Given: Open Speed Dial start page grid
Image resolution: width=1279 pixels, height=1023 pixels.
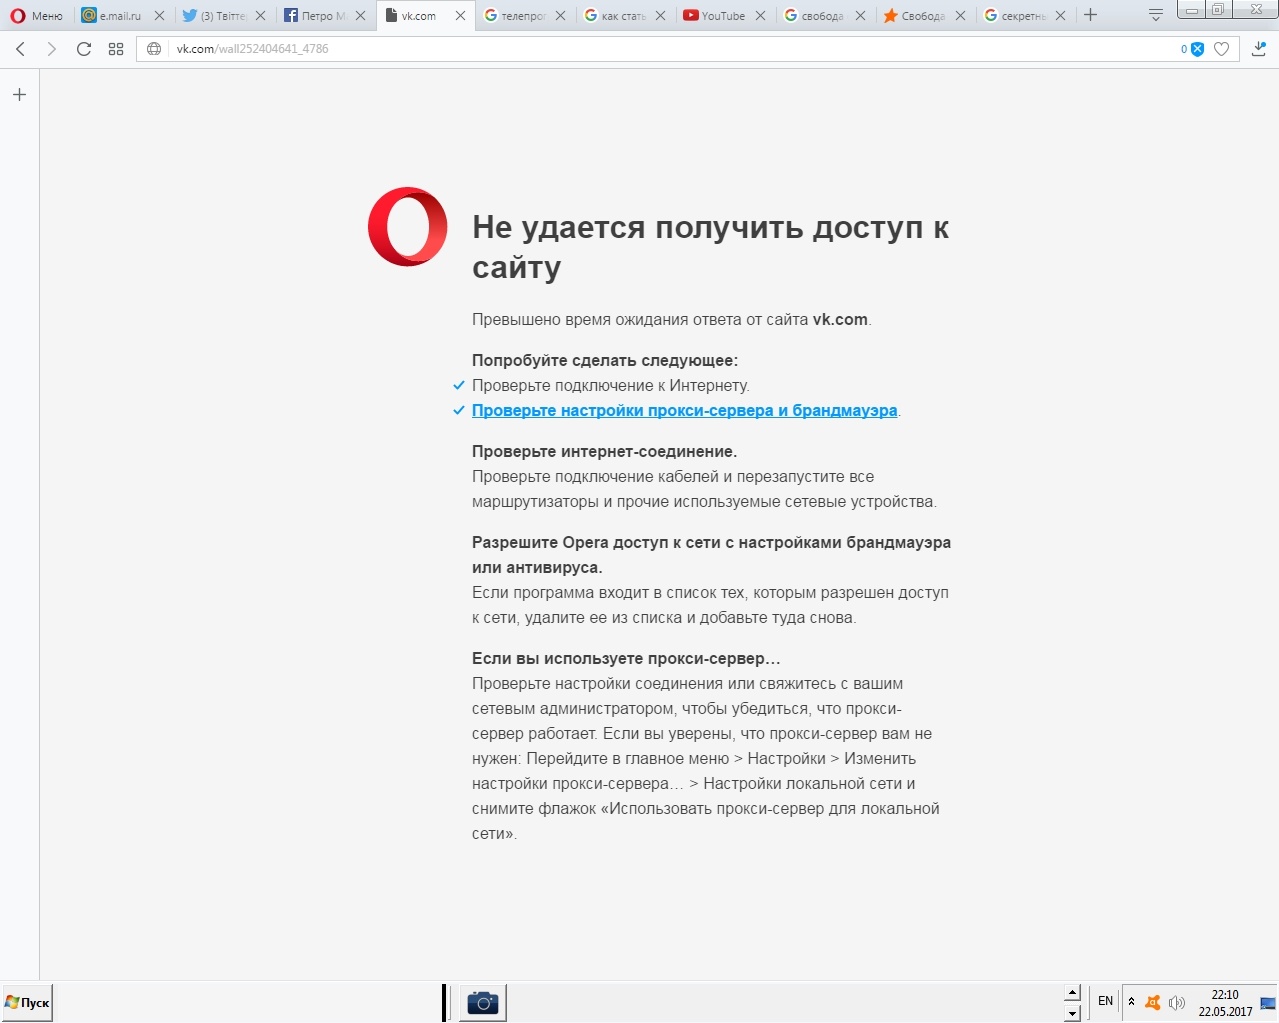Looking at the screenshot, I should tap(116, 49).
